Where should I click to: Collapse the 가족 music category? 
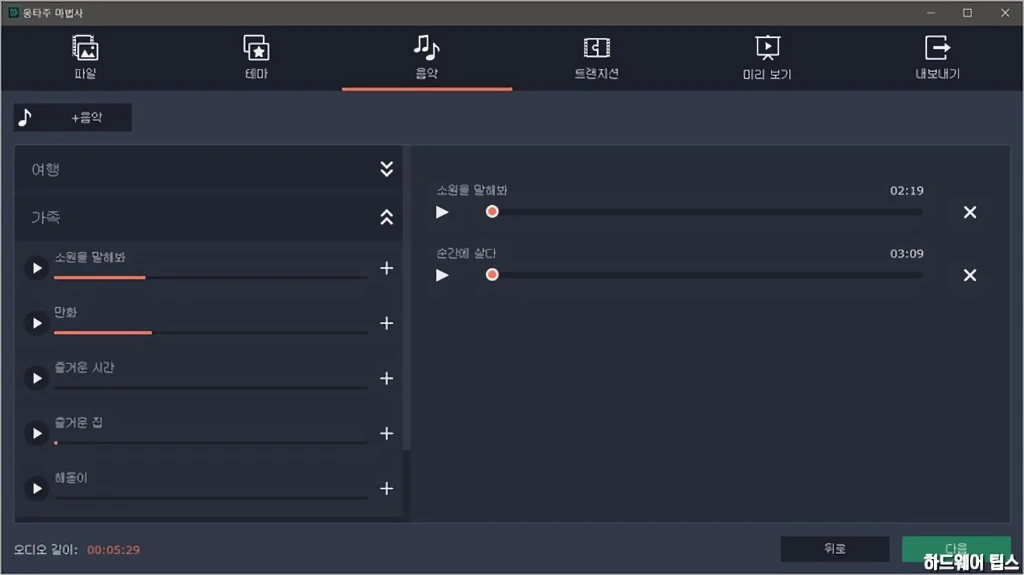point(387,218)
